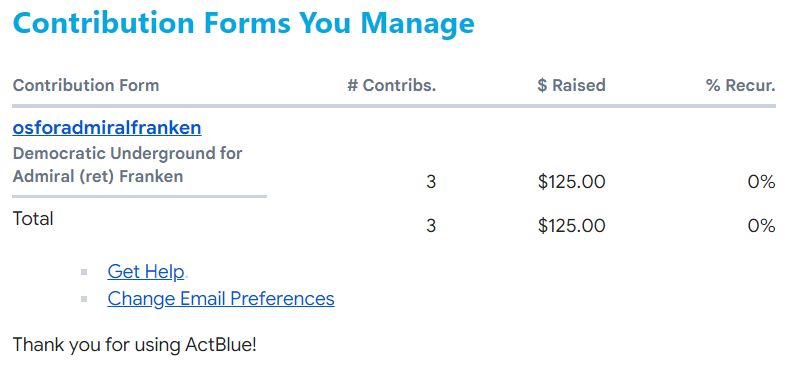The width and height of the screenshot is (786, 365).
Task: Click the osforadmiralfranken row $125.00 raised amount
Action: 571,182
